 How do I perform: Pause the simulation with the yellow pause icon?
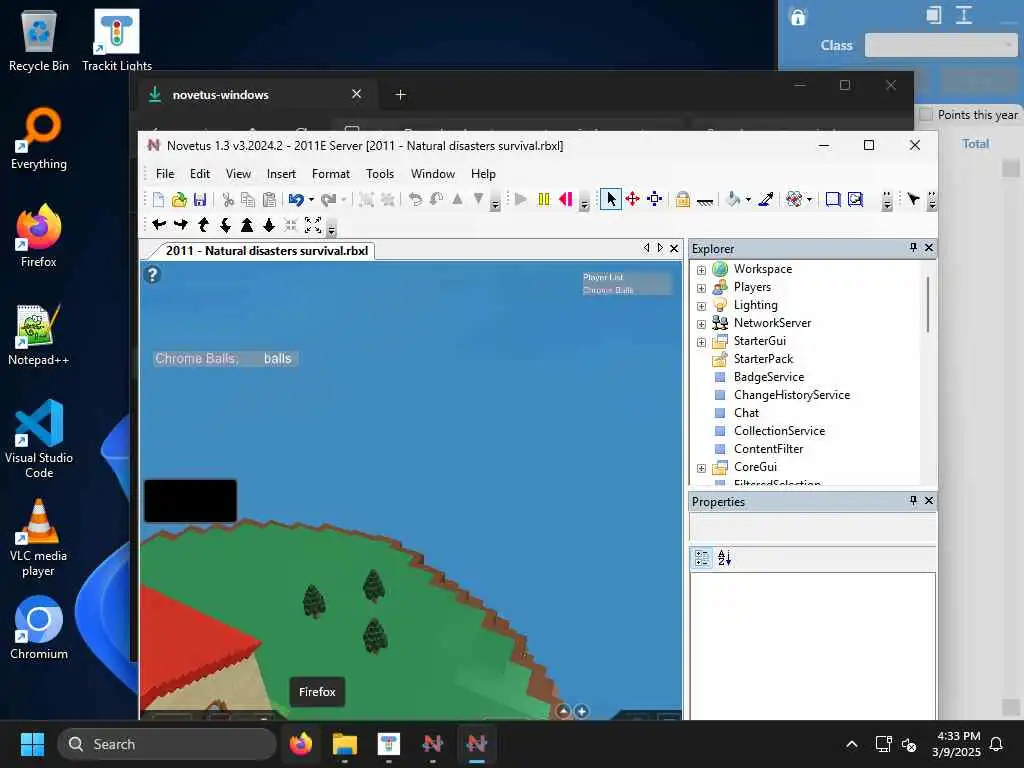(543, 199)
